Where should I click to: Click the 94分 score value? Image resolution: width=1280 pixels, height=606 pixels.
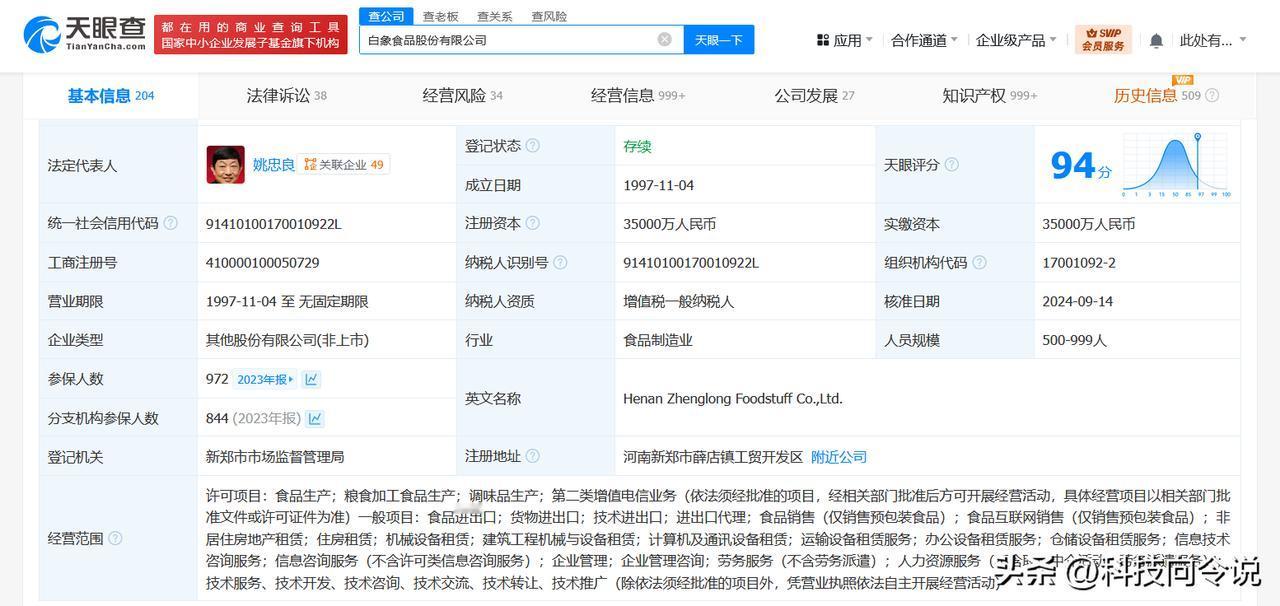pos(1080,165)
